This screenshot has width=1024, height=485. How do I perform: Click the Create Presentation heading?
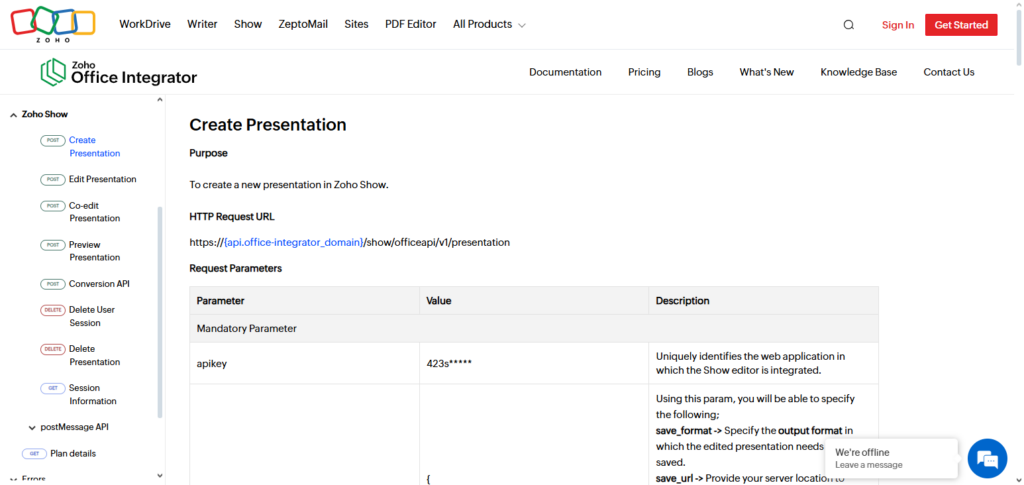pos(268,125)
